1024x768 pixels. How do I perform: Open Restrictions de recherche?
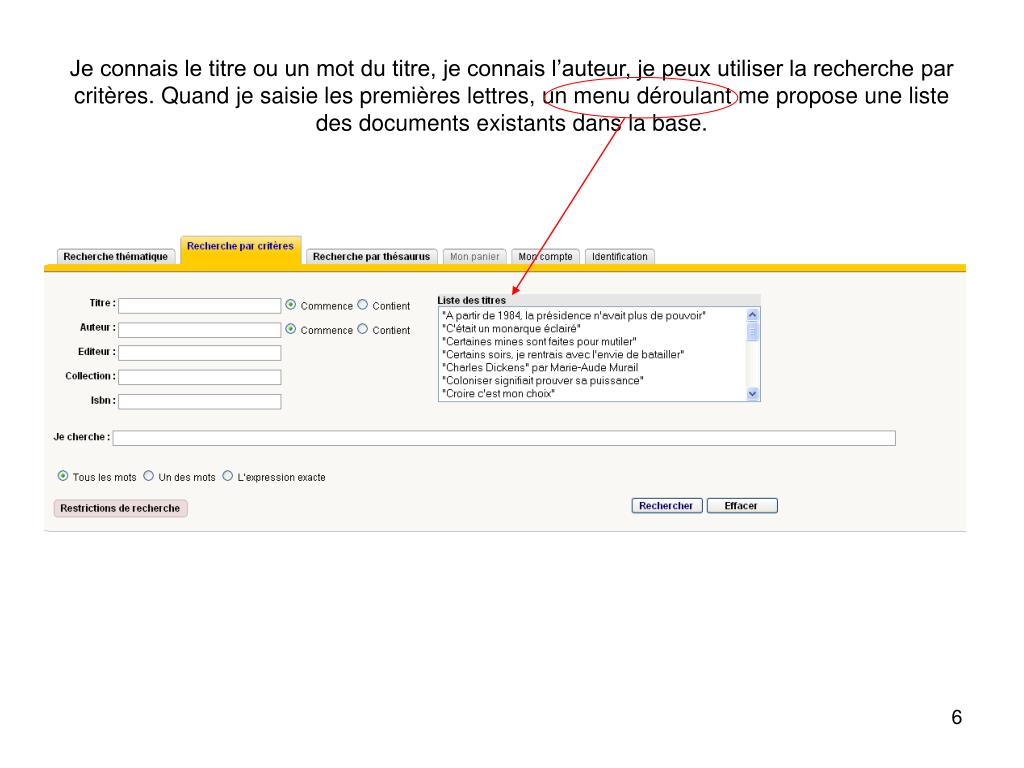pyautogui.click(x=120, y=508)
